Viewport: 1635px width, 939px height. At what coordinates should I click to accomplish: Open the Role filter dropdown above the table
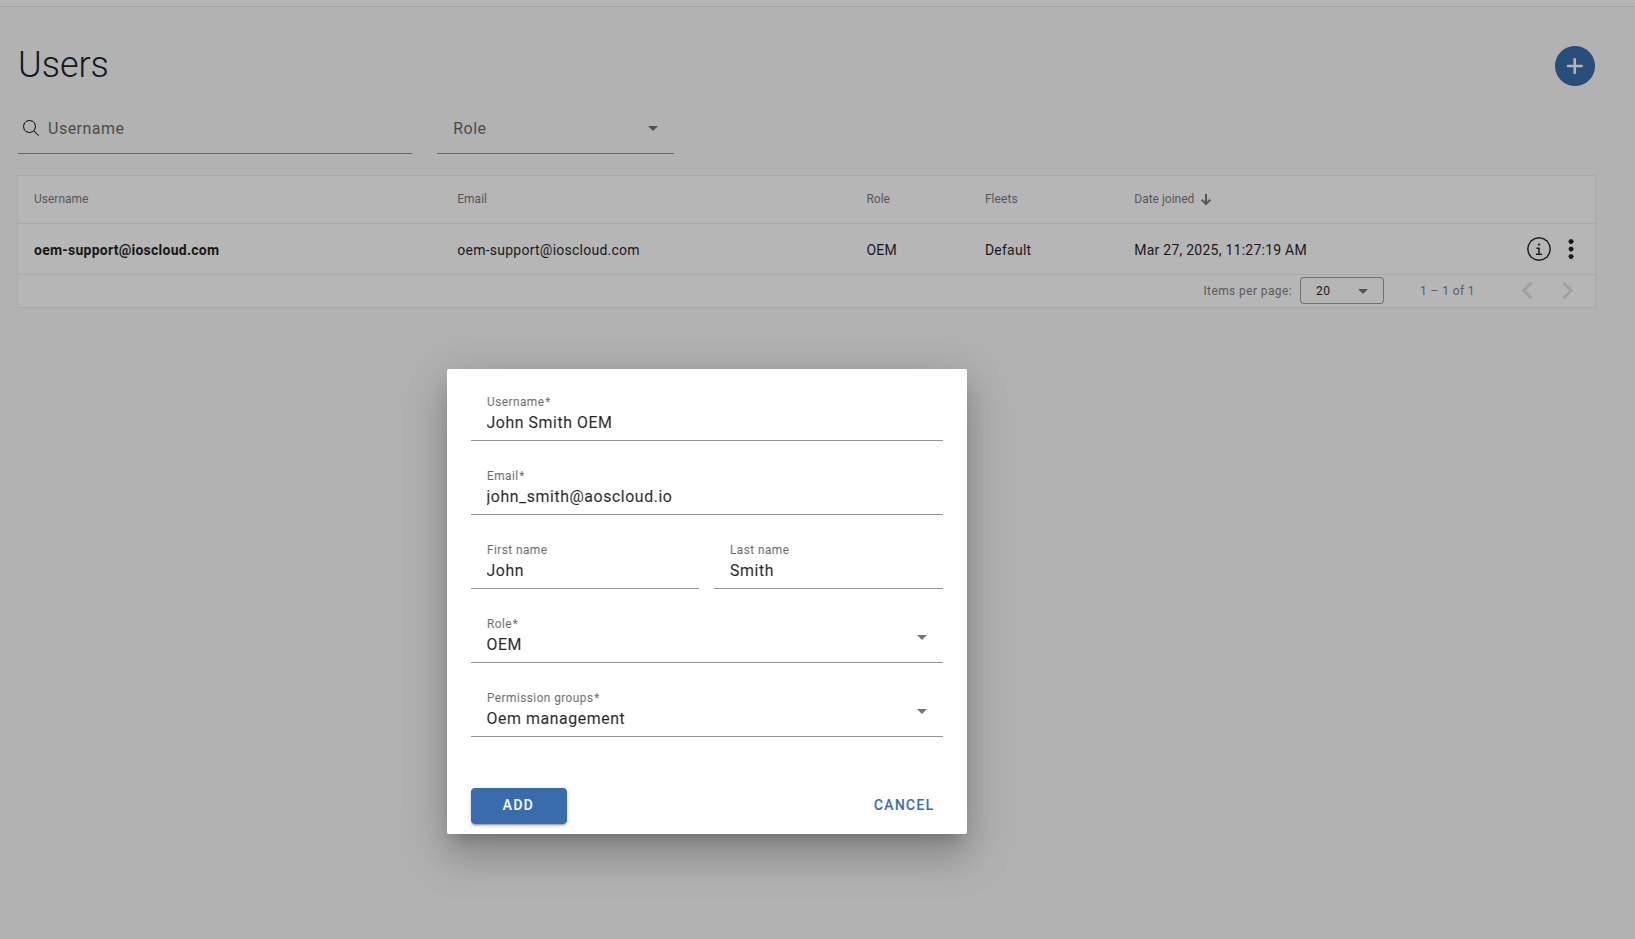(653, 128)
